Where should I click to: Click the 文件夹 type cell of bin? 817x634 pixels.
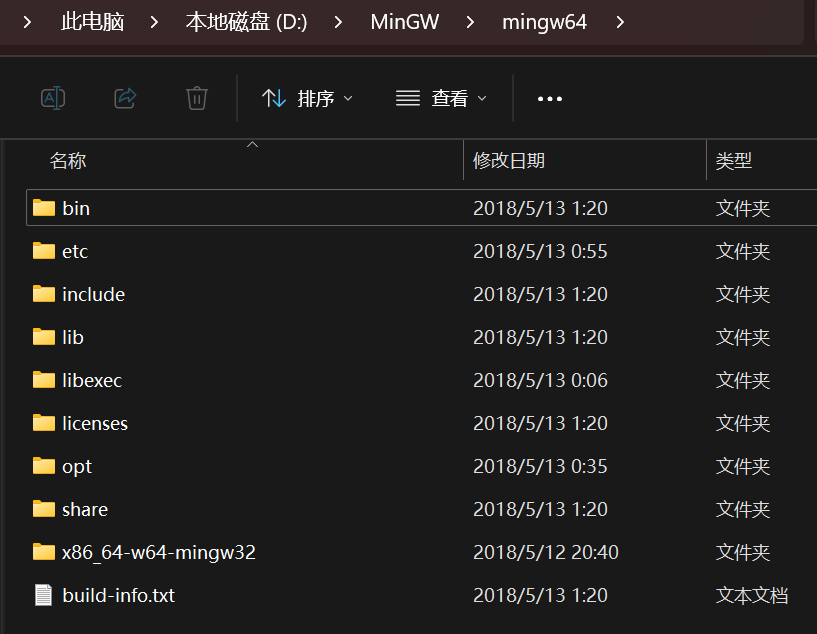743,208
